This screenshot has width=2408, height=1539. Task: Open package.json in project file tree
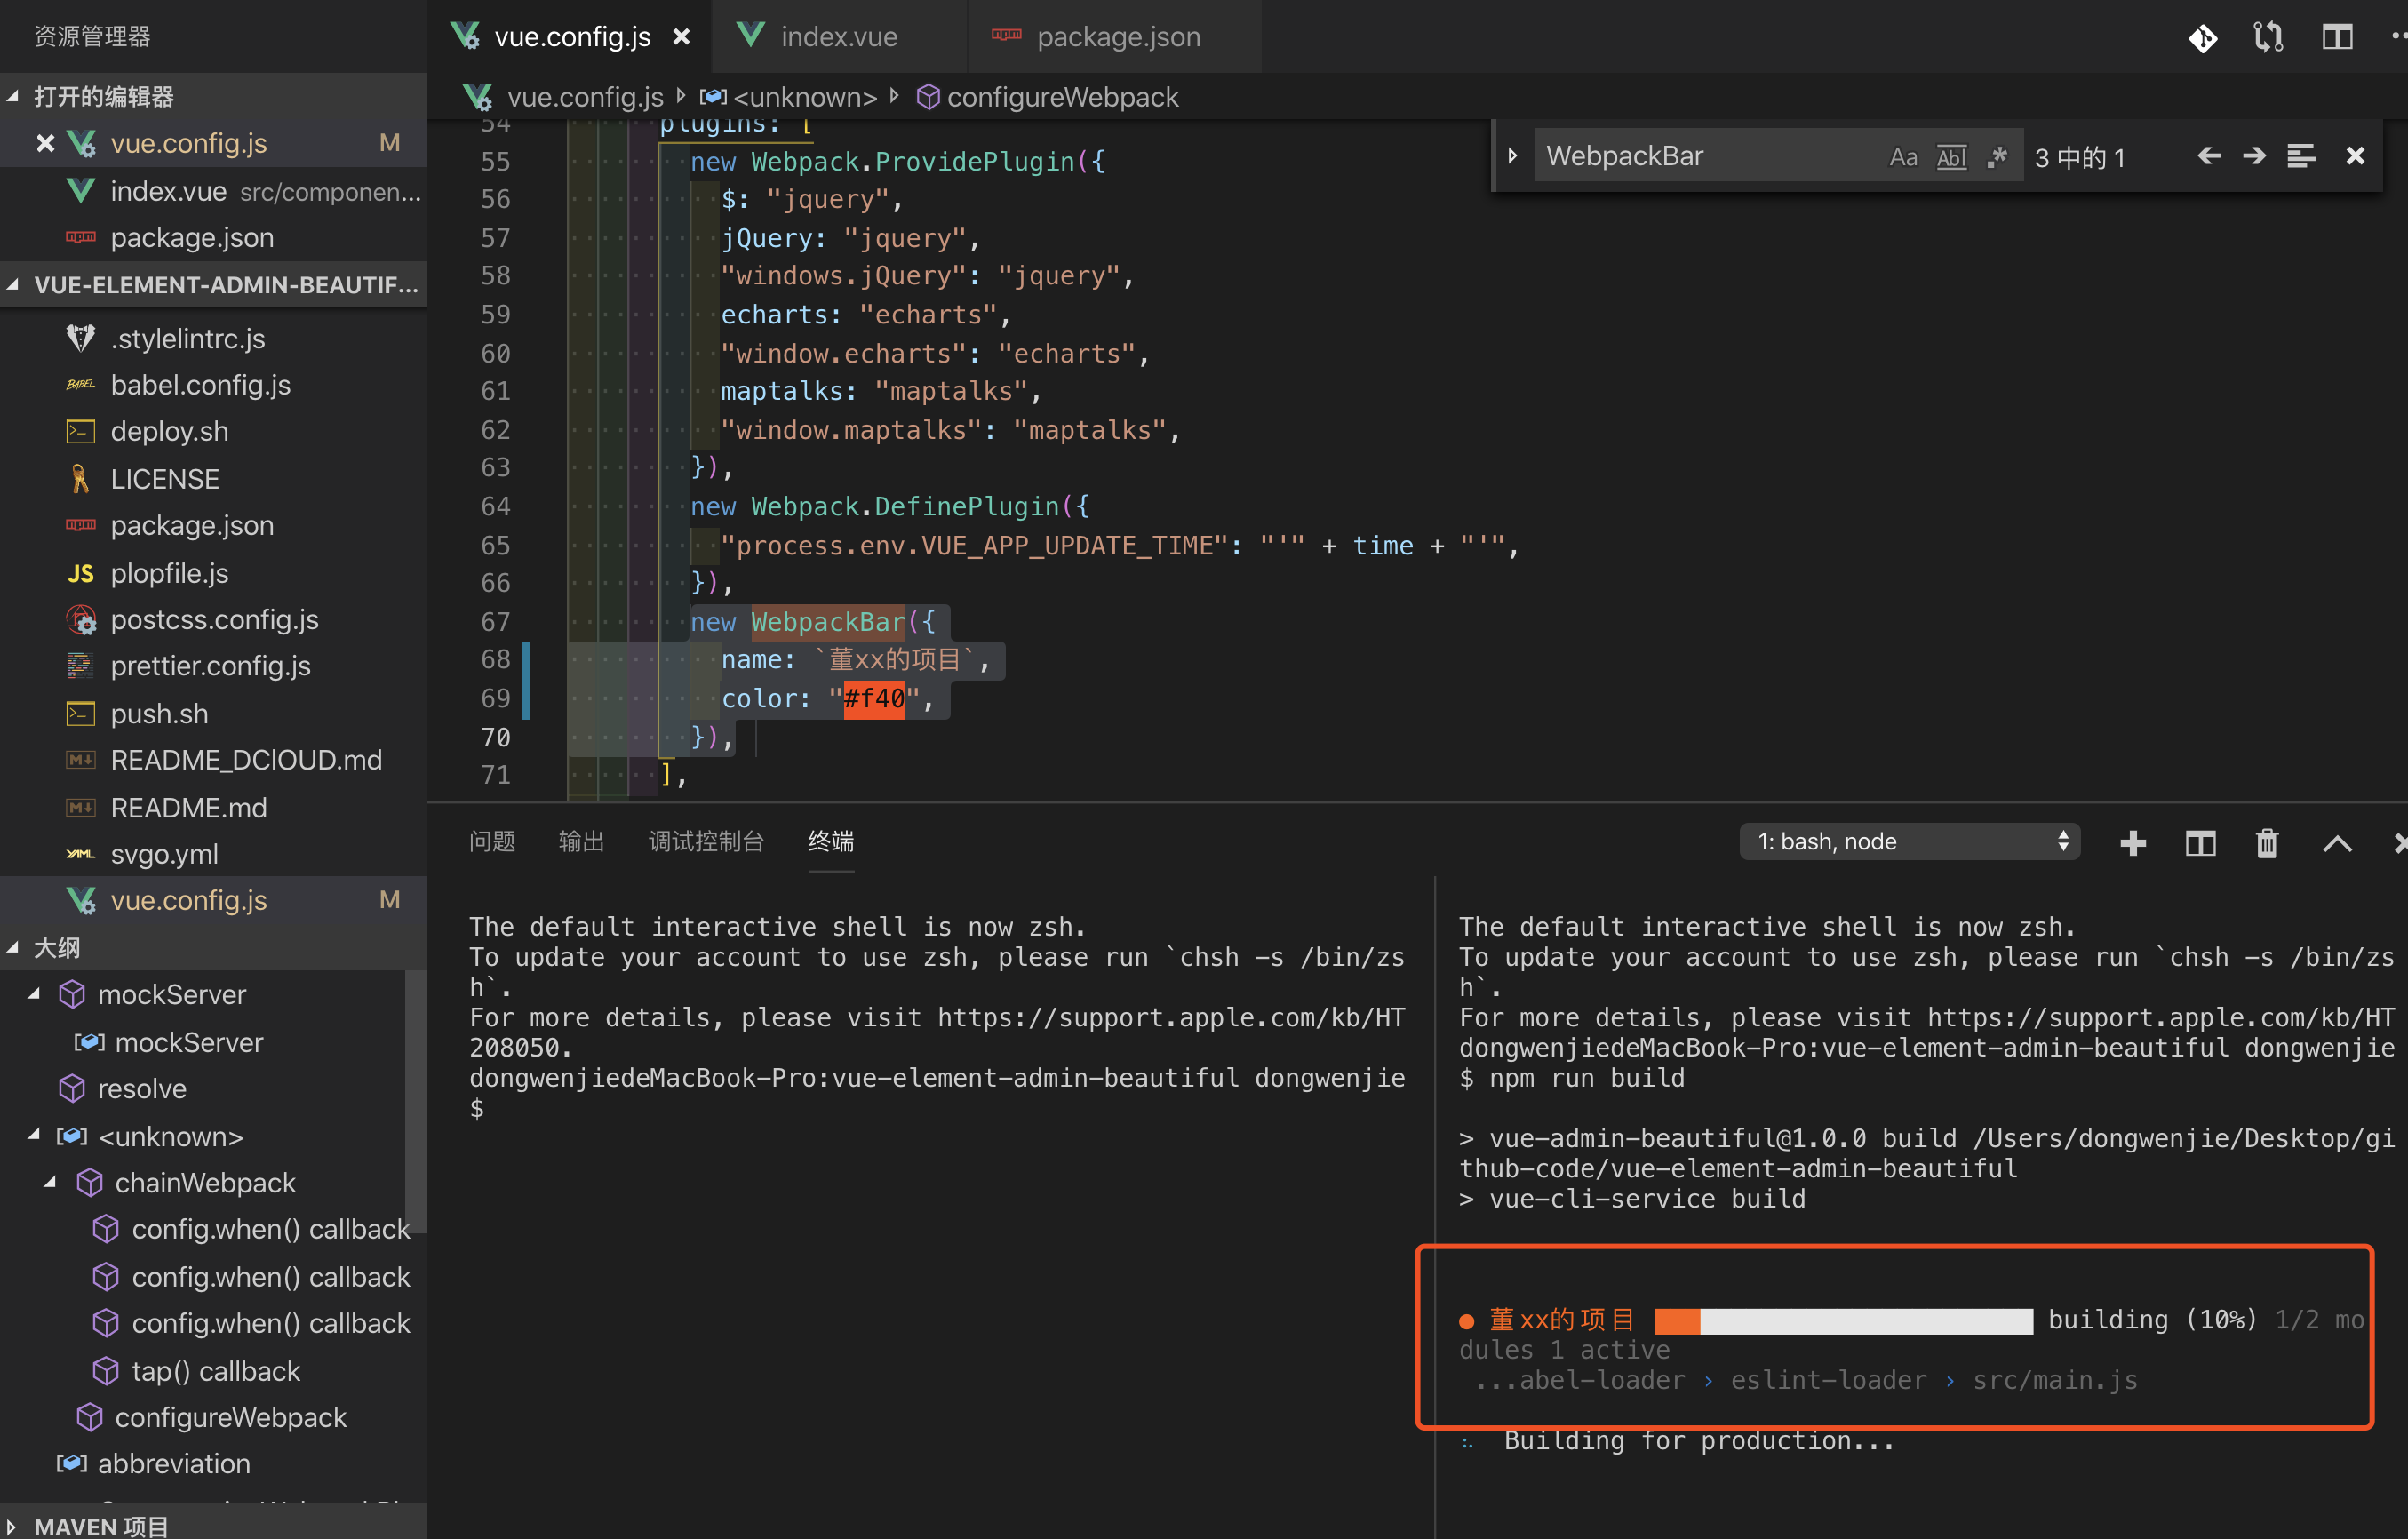coord(213,526)
